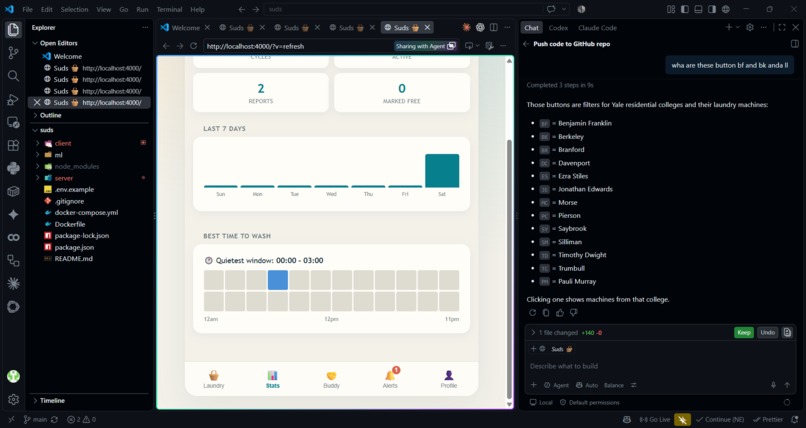Screen dimensions: 806x428
Task: Focus the Describe what to build input
Action: click(x=660, y=366)
